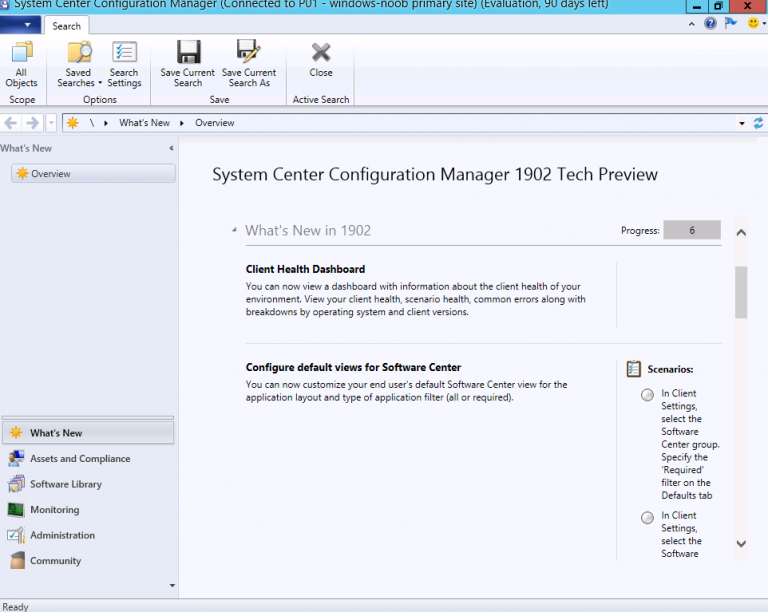
Task: Click the sun icon in address bar
Action: click(x=72, y=123)
